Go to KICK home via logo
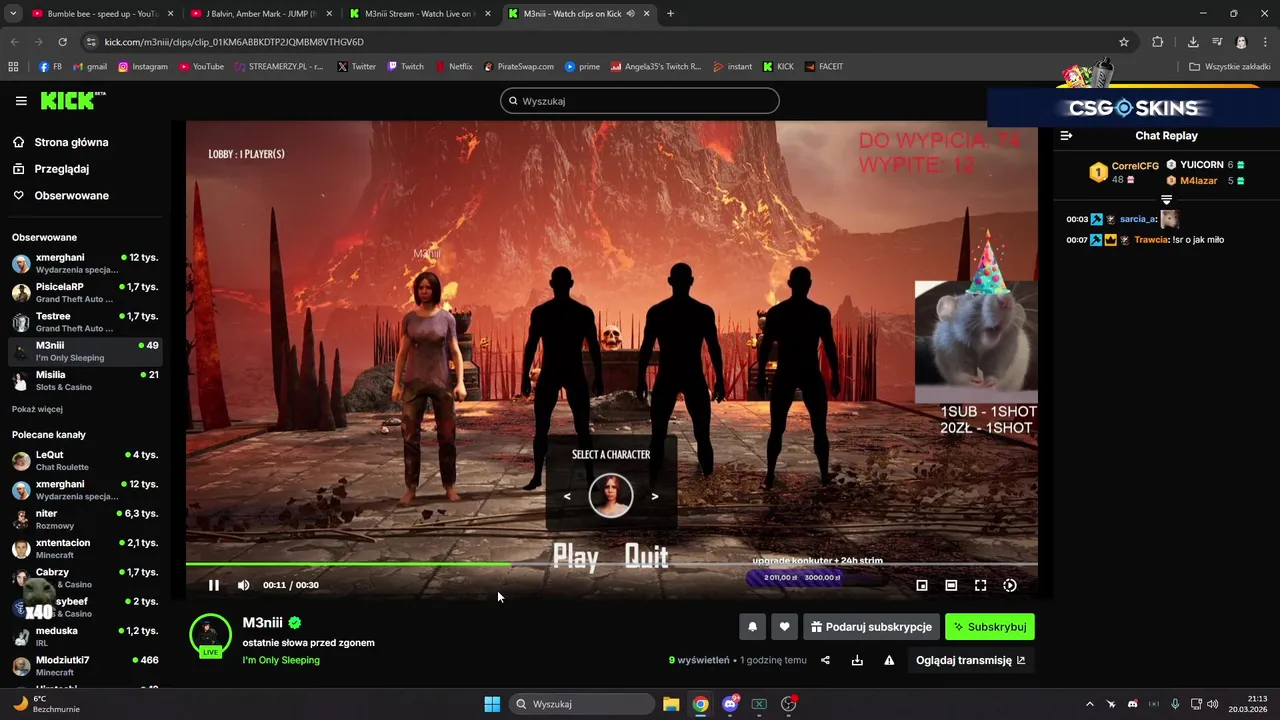 click(72, 100)
